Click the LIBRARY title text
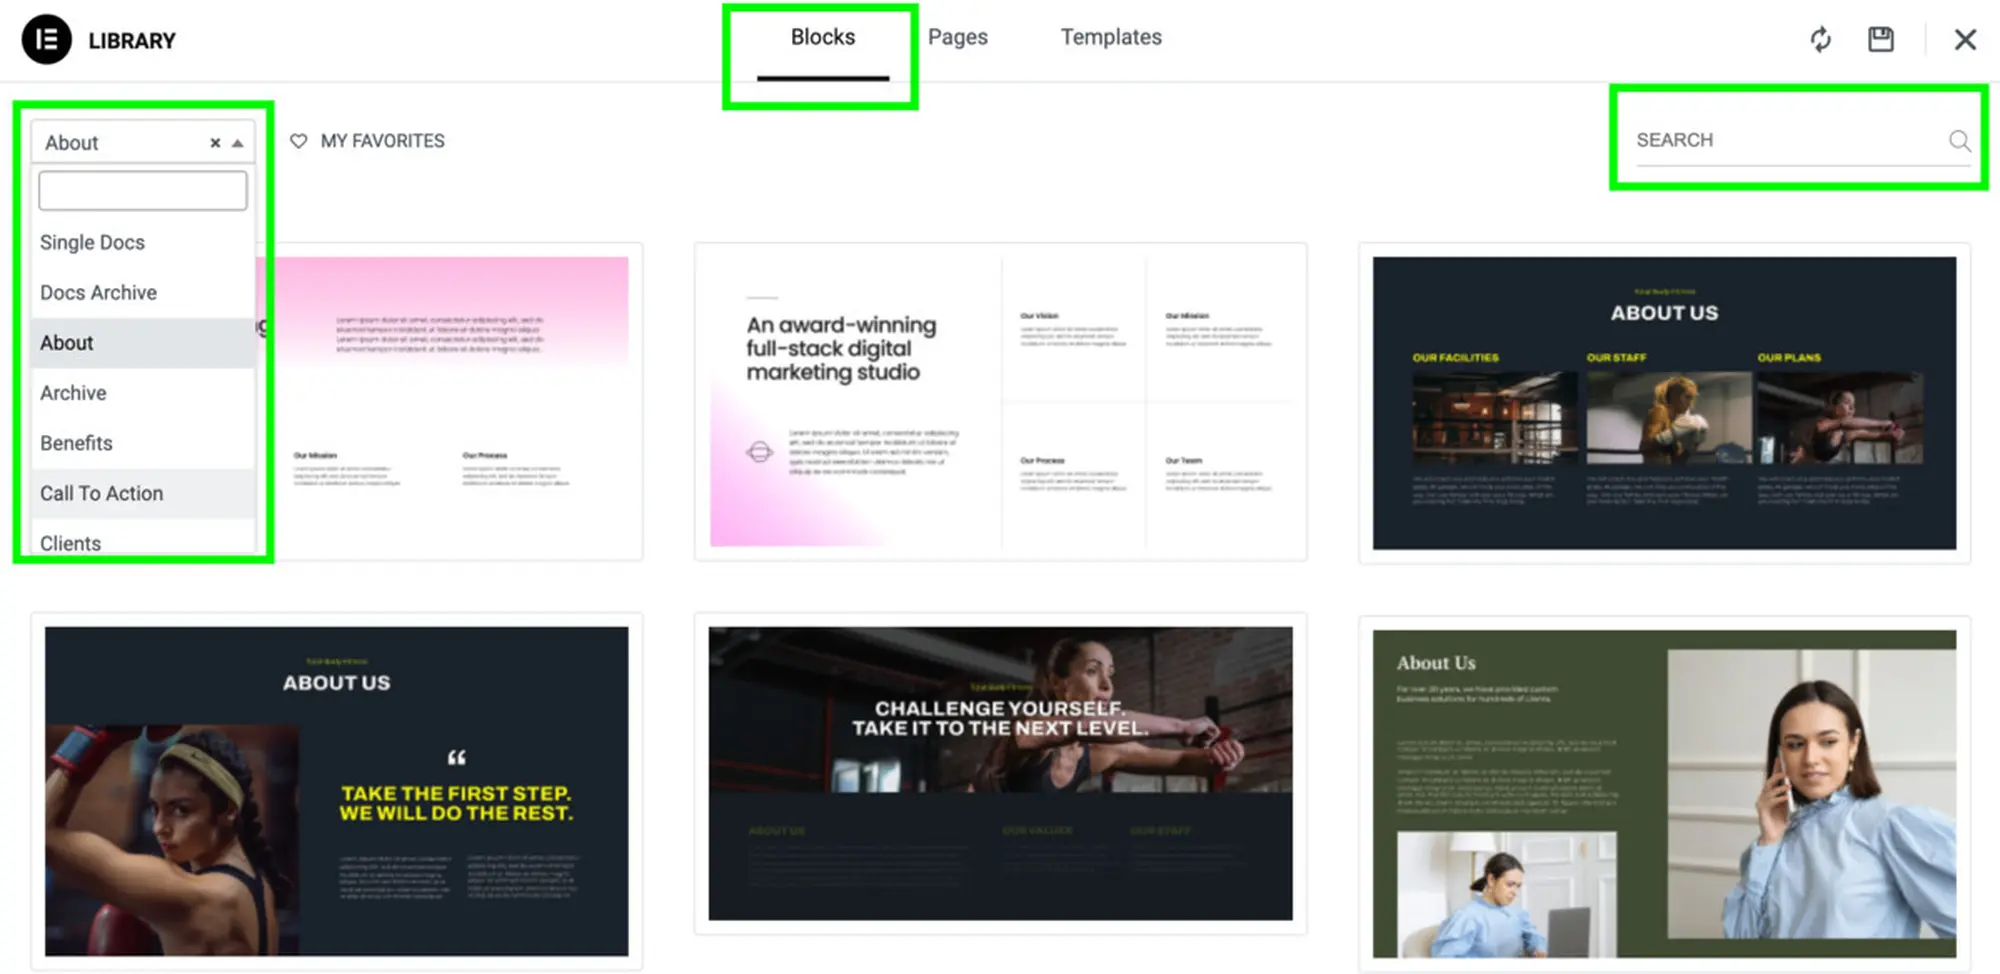This screenshot has width=2000, height=974. click(x=132, y=41)
